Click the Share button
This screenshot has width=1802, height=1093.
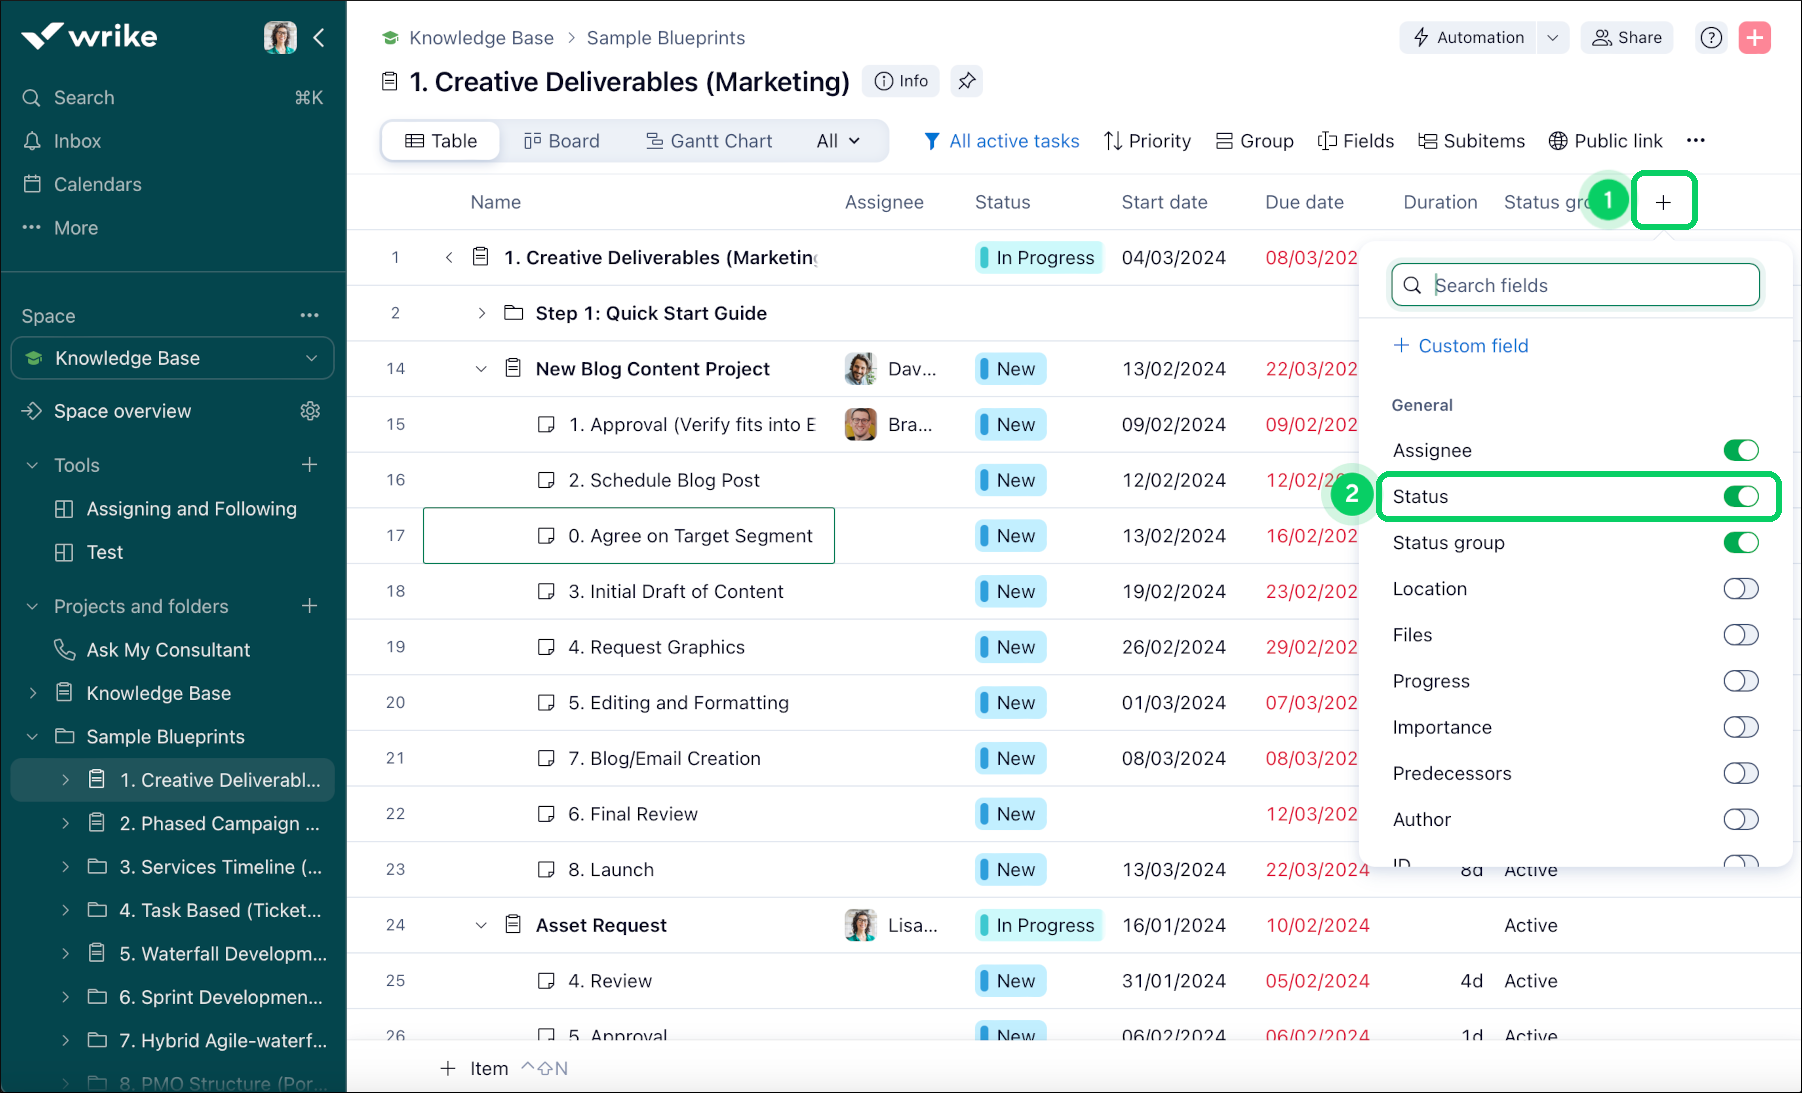click(x=1626, y=38)
